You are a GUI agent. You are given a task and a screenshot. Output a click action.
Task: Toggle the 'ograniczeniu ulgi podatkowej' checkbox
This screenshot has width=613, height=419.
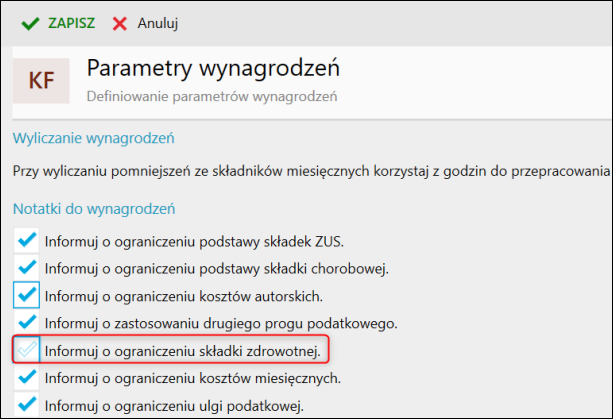pos(27,405)
